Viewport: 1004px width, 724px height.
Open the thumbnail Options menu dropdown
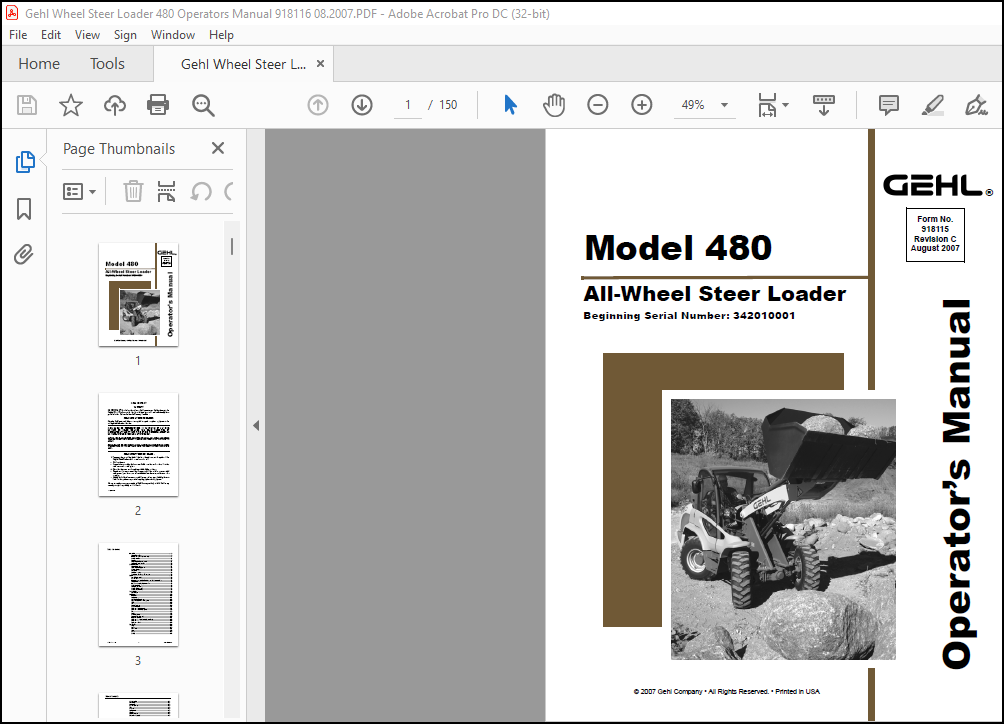(x=79, y=191)
